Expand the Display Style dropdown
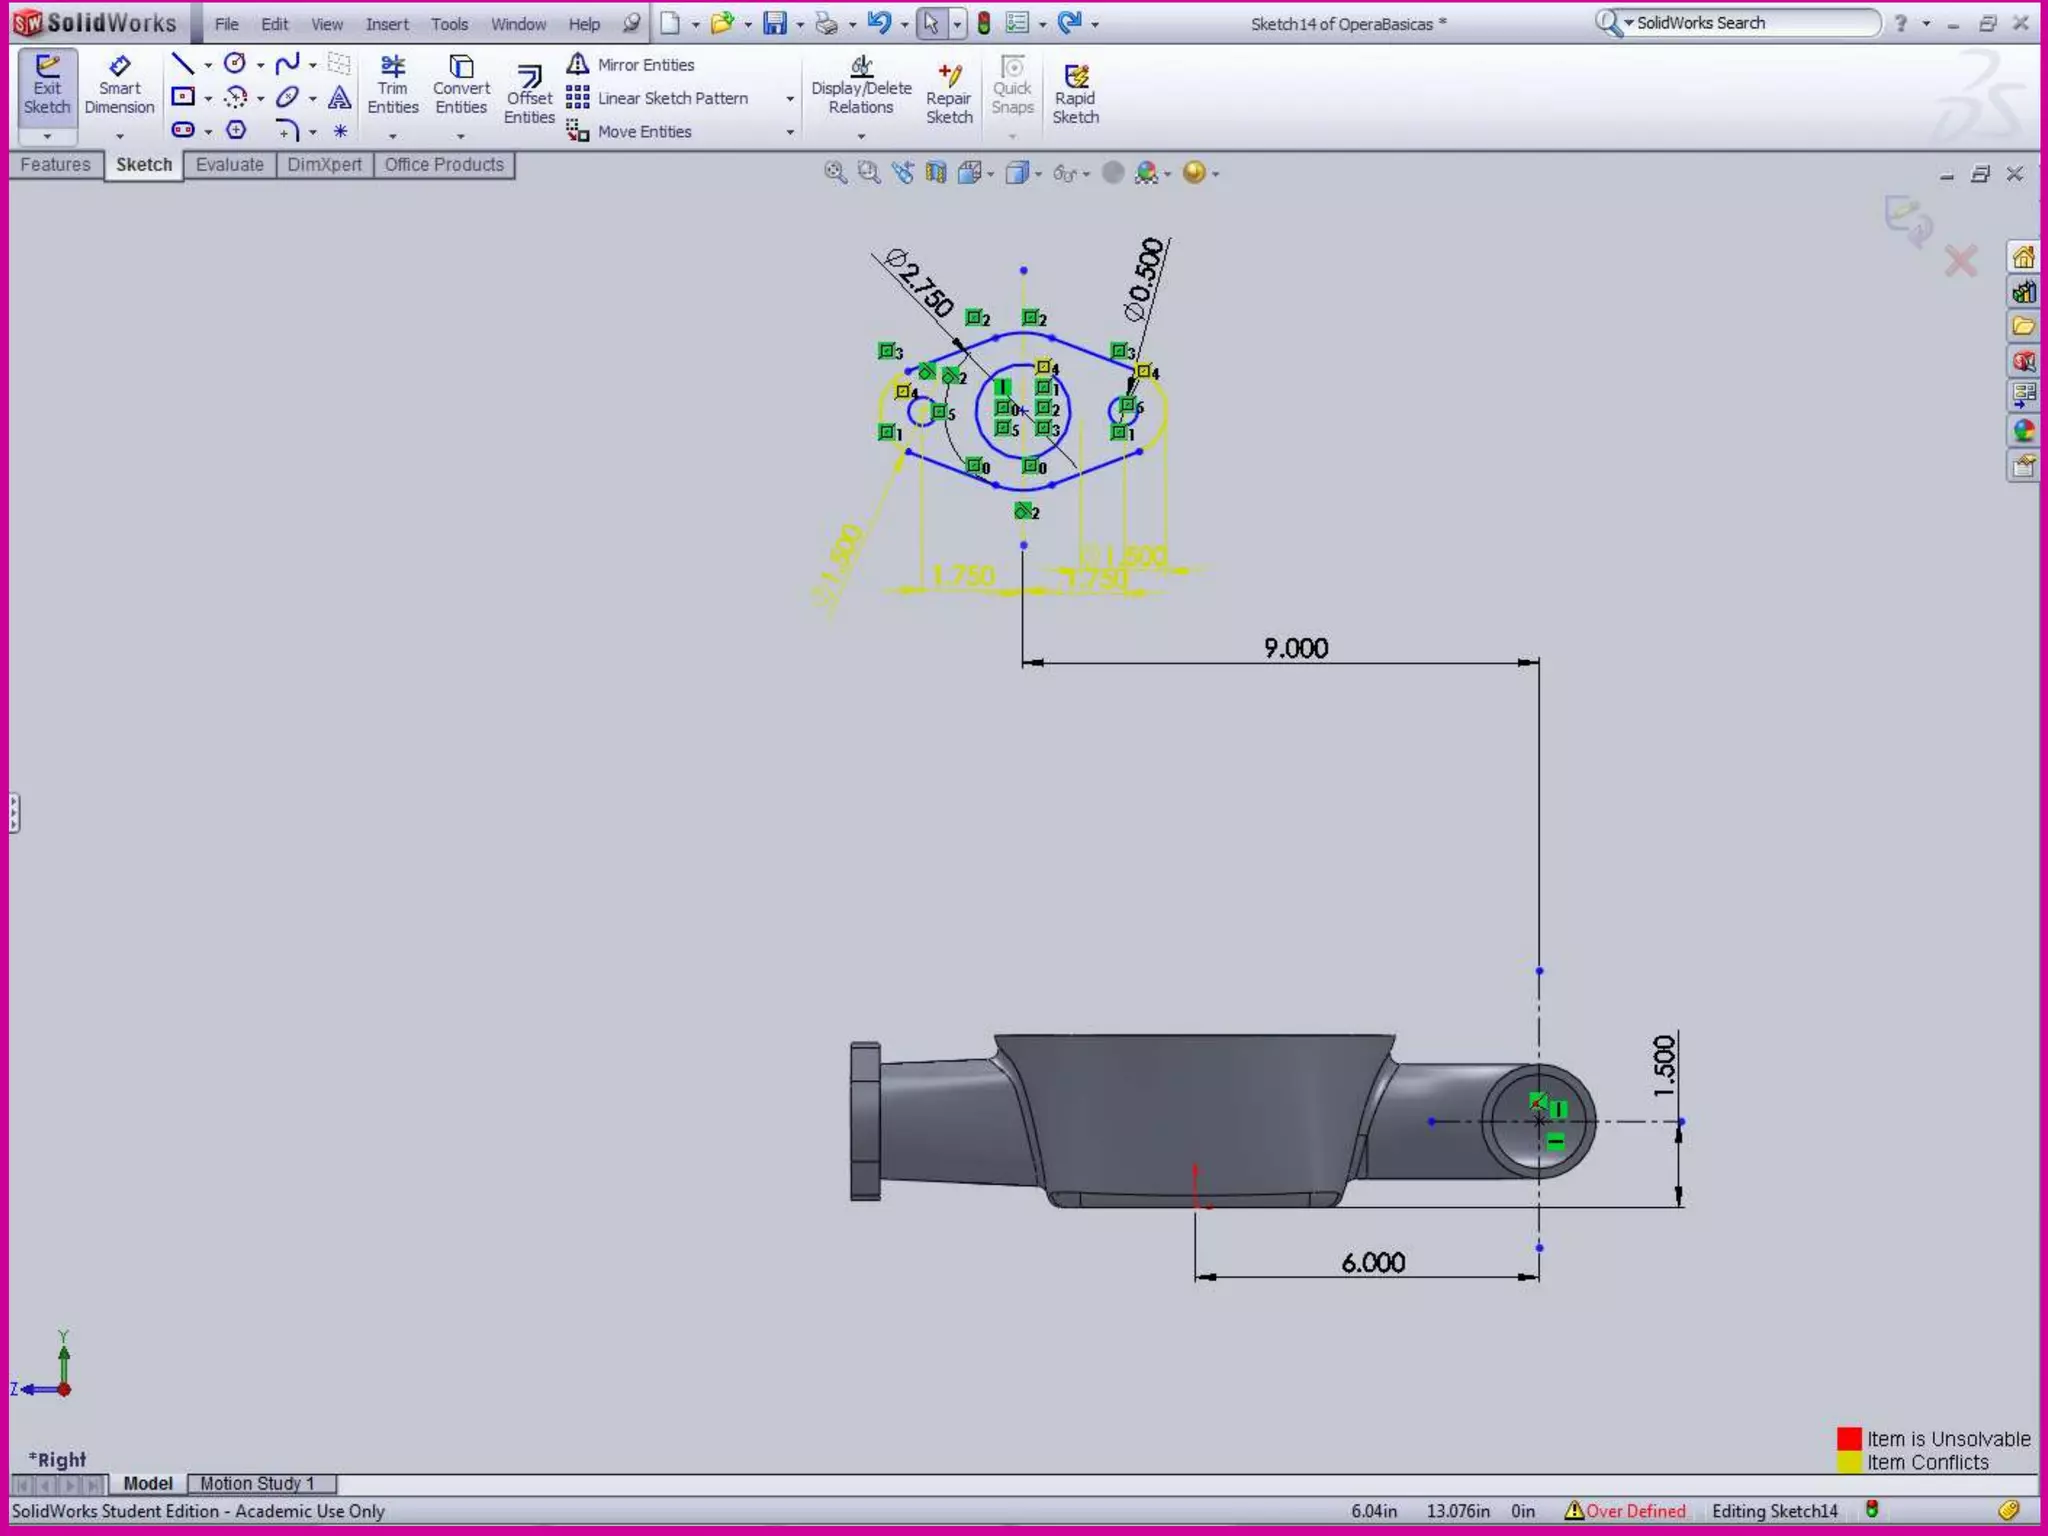The height and width of the screenshot is (1536, 2048). [x=1038, y=174]
